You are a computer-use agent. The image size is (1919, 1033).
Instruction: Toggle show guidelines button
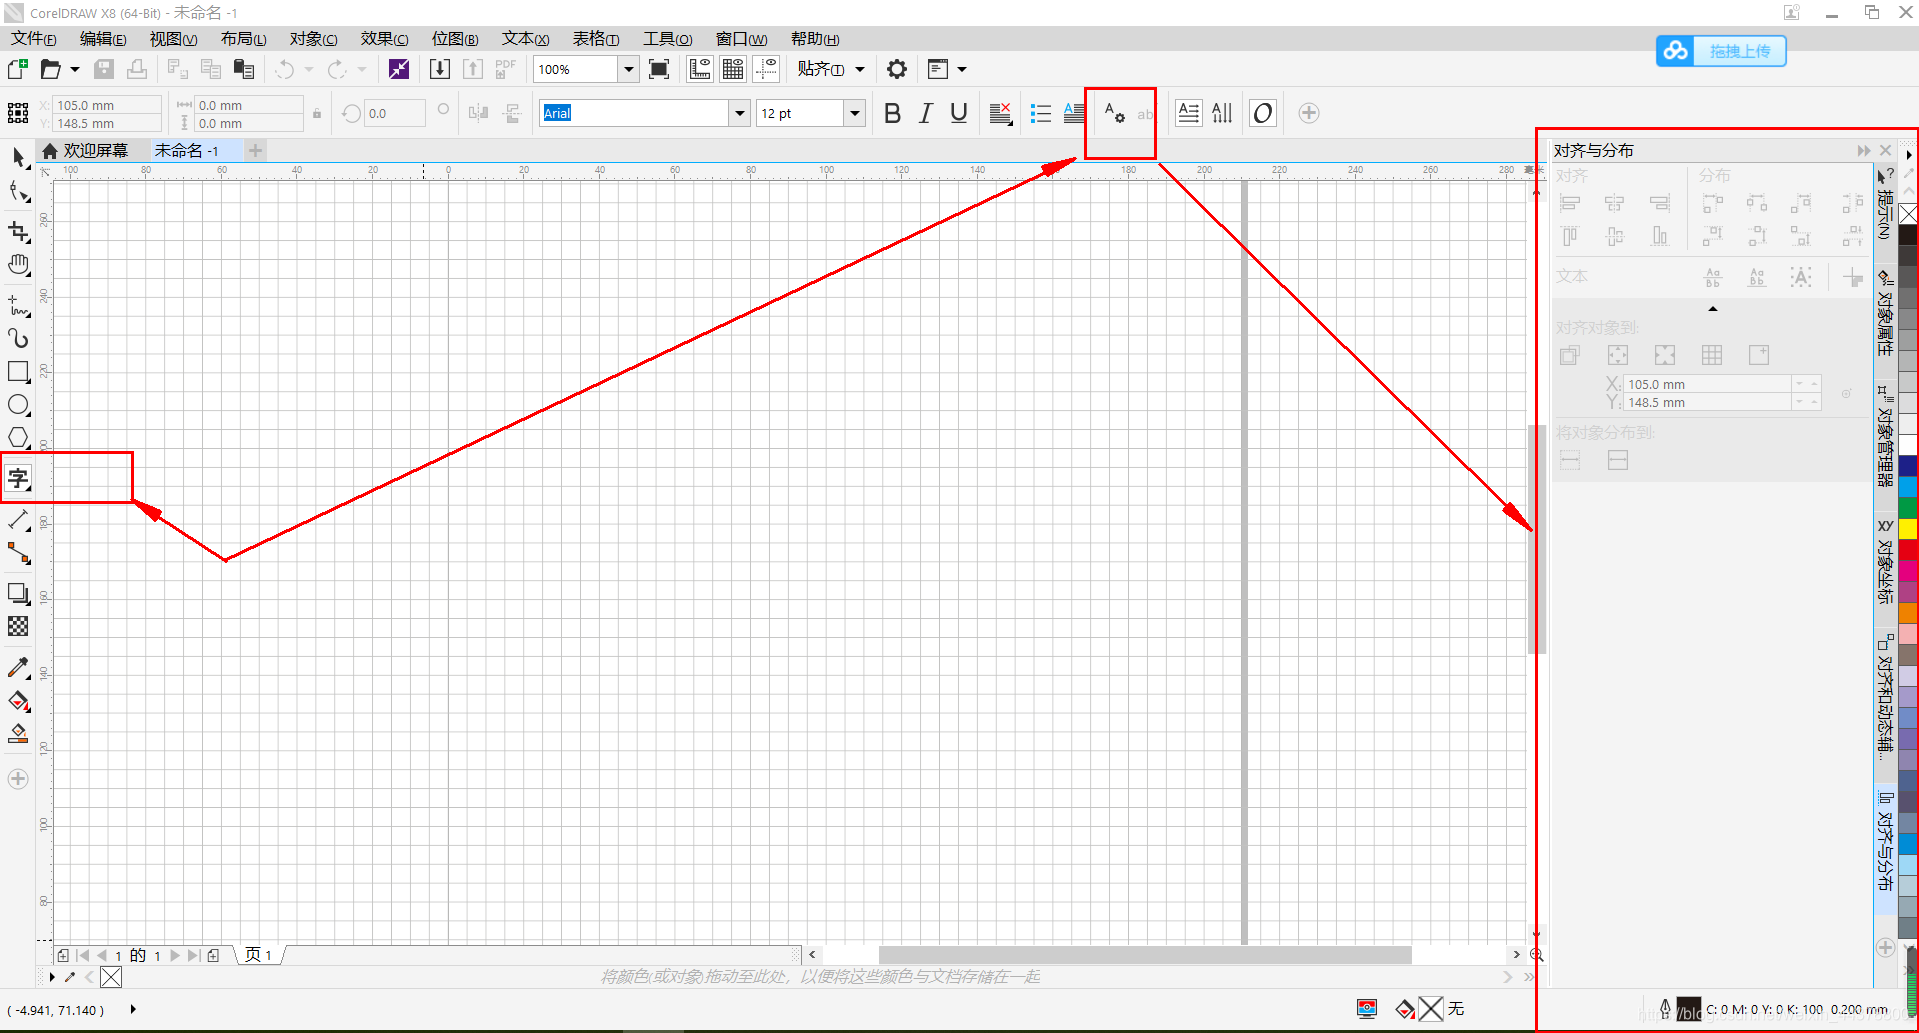(x=766, y=69)
